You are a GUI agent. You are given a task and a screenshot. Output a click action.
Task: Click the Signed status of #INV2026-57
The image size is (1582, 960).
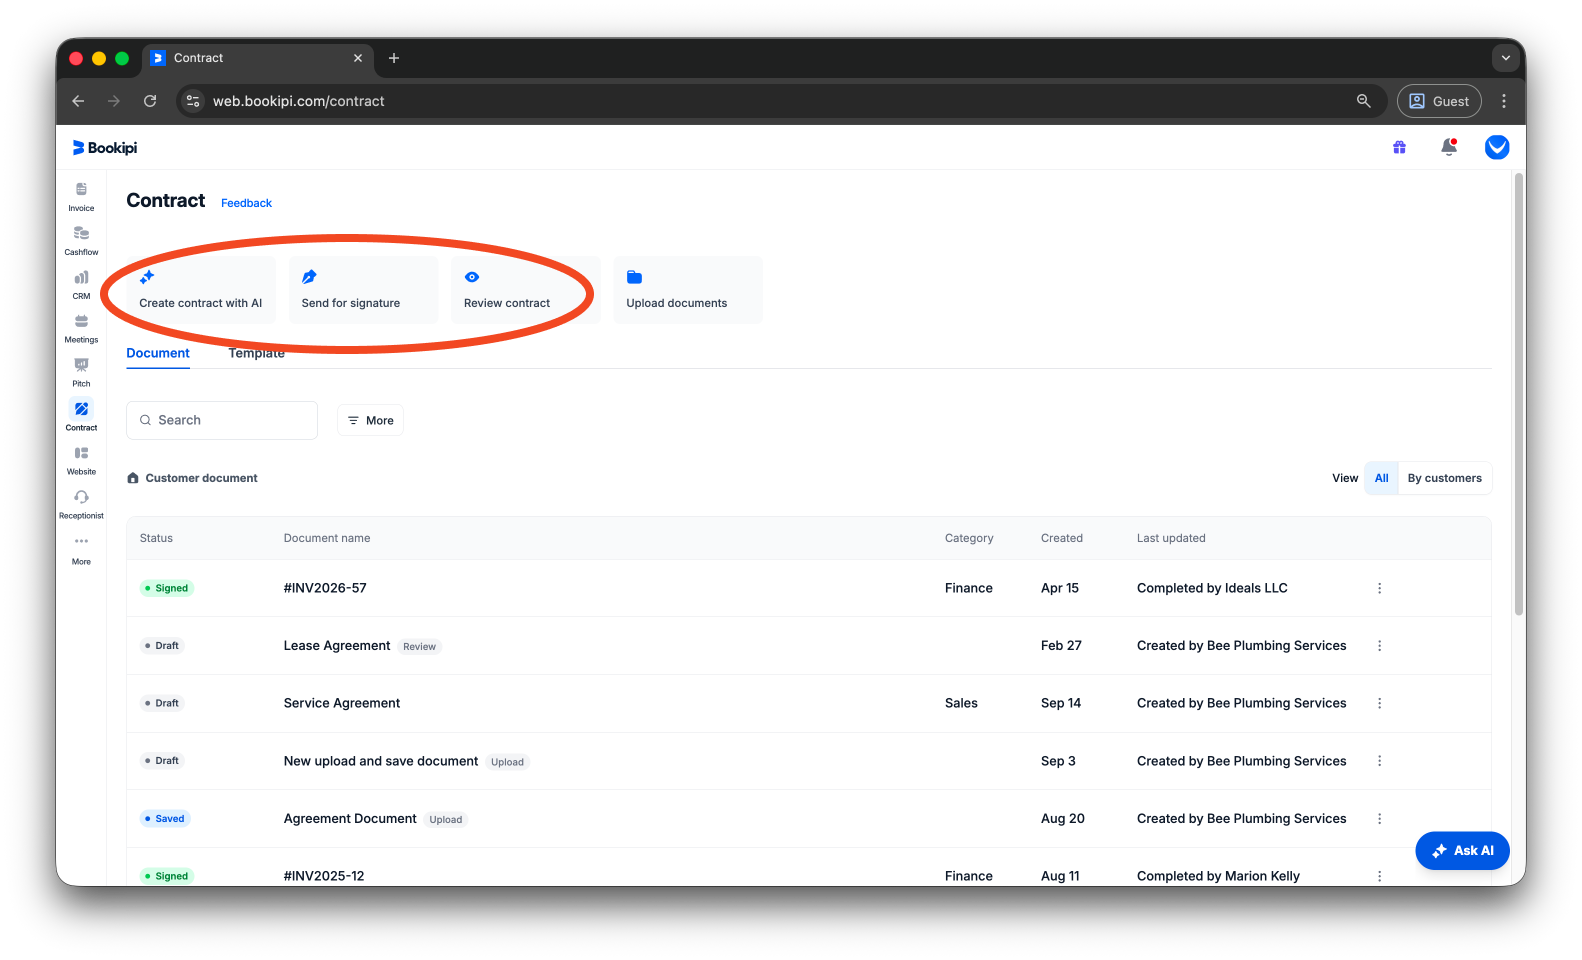[x=167, y=588]
